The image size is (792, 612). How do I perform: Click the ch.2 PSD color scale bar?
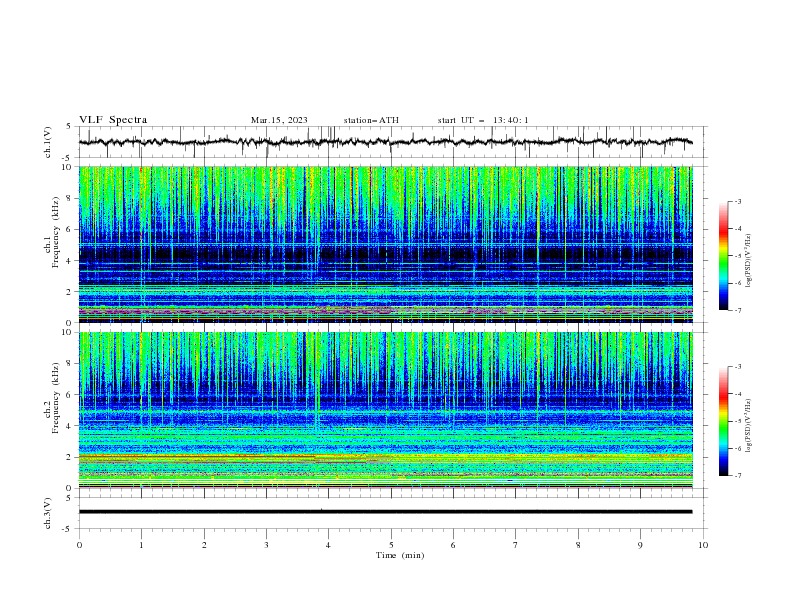point(724,421)
